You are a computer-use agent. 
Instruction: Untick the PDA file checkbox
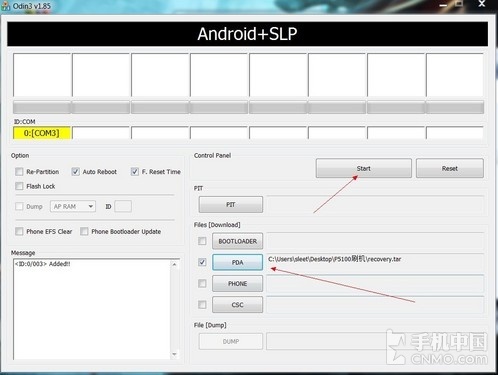point(202,262)
